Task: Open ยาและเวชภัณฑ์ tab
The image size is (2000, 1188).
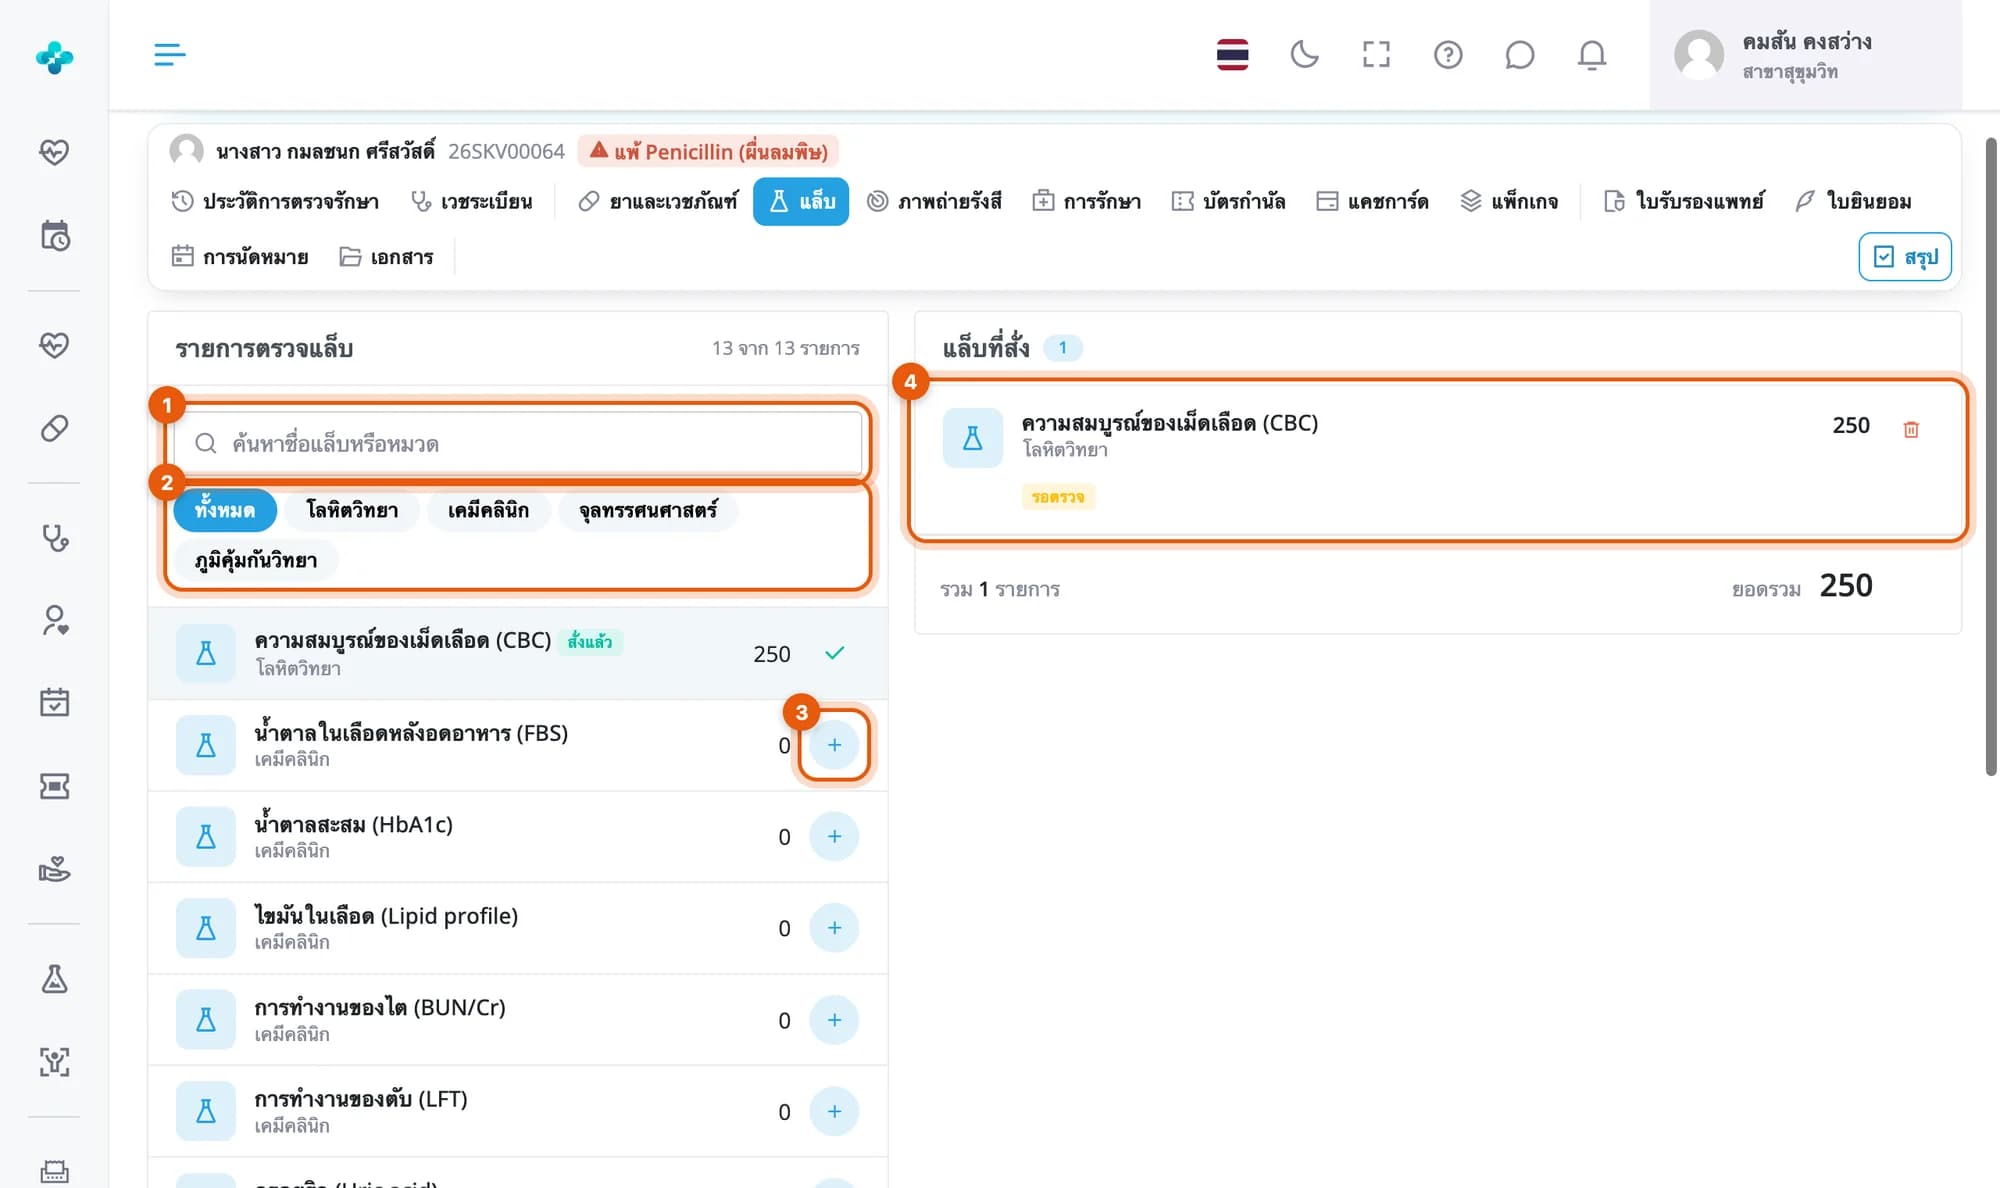Action: click(x=658, y=201)
